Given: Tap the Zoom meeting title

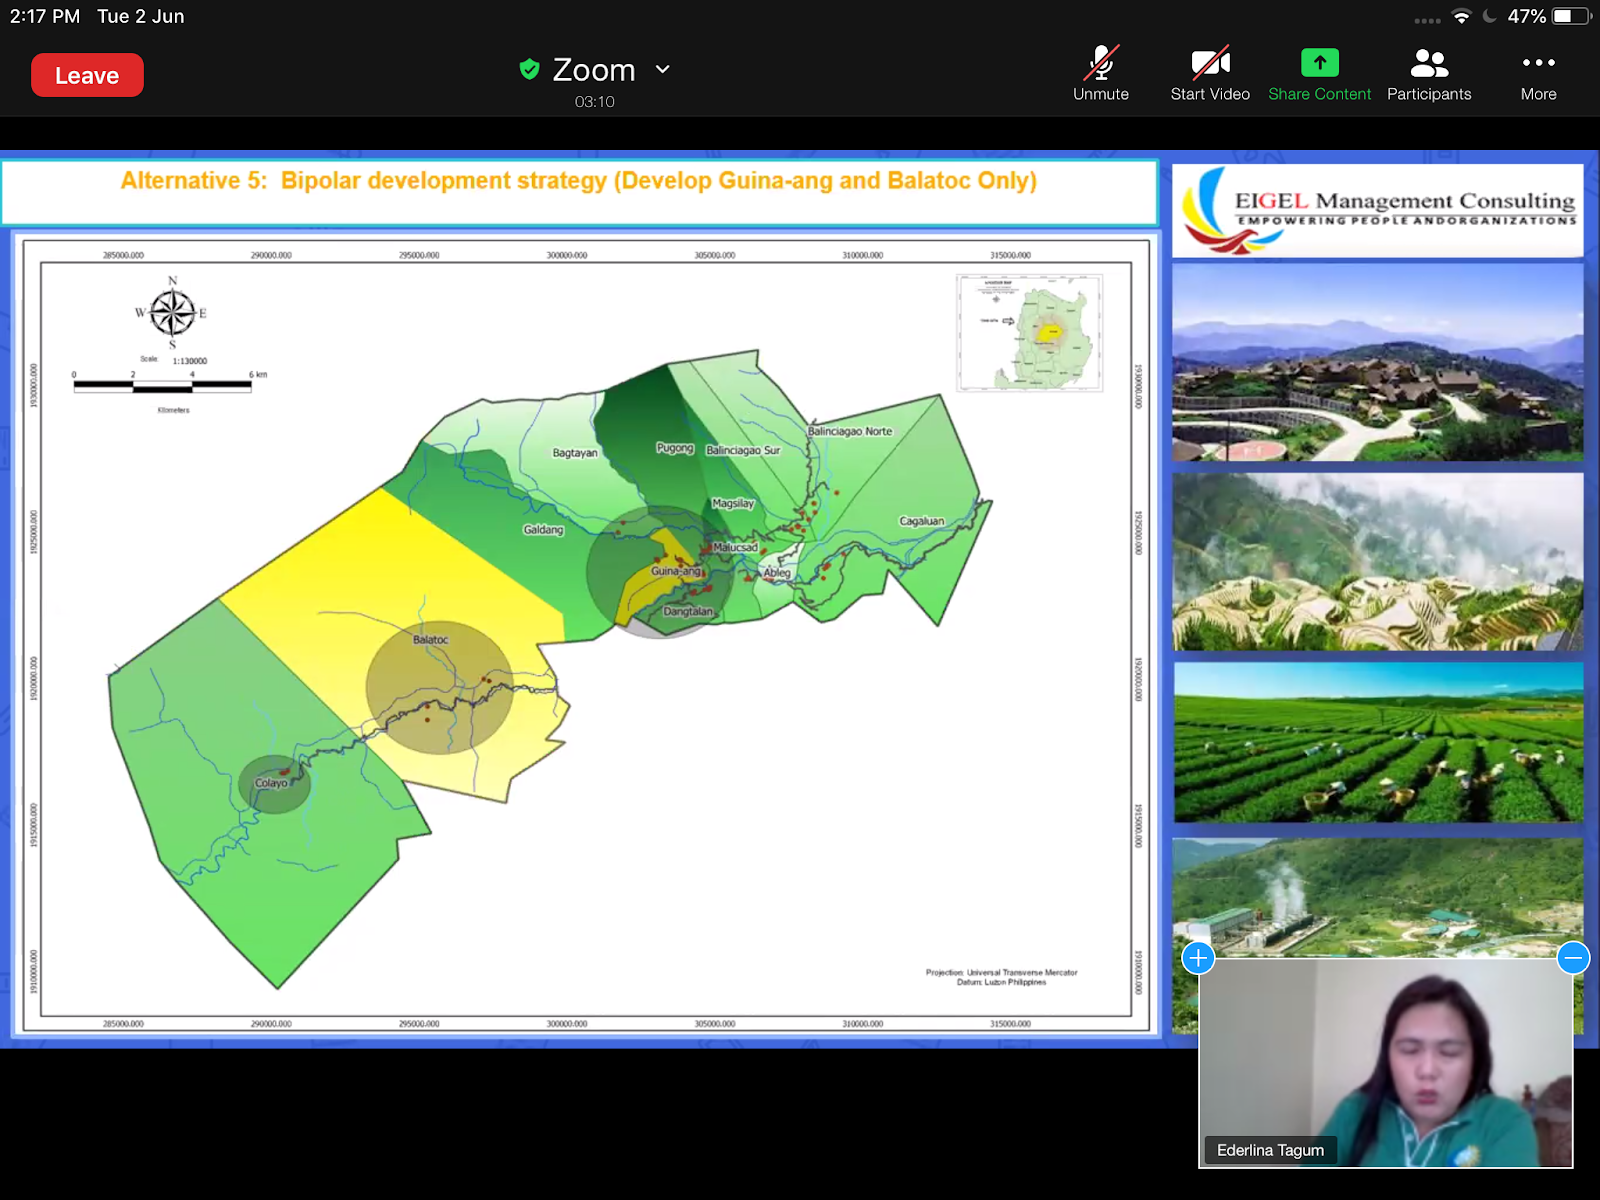Looking at the screenshot, I should pyautogui.click(x=594, y=70).
